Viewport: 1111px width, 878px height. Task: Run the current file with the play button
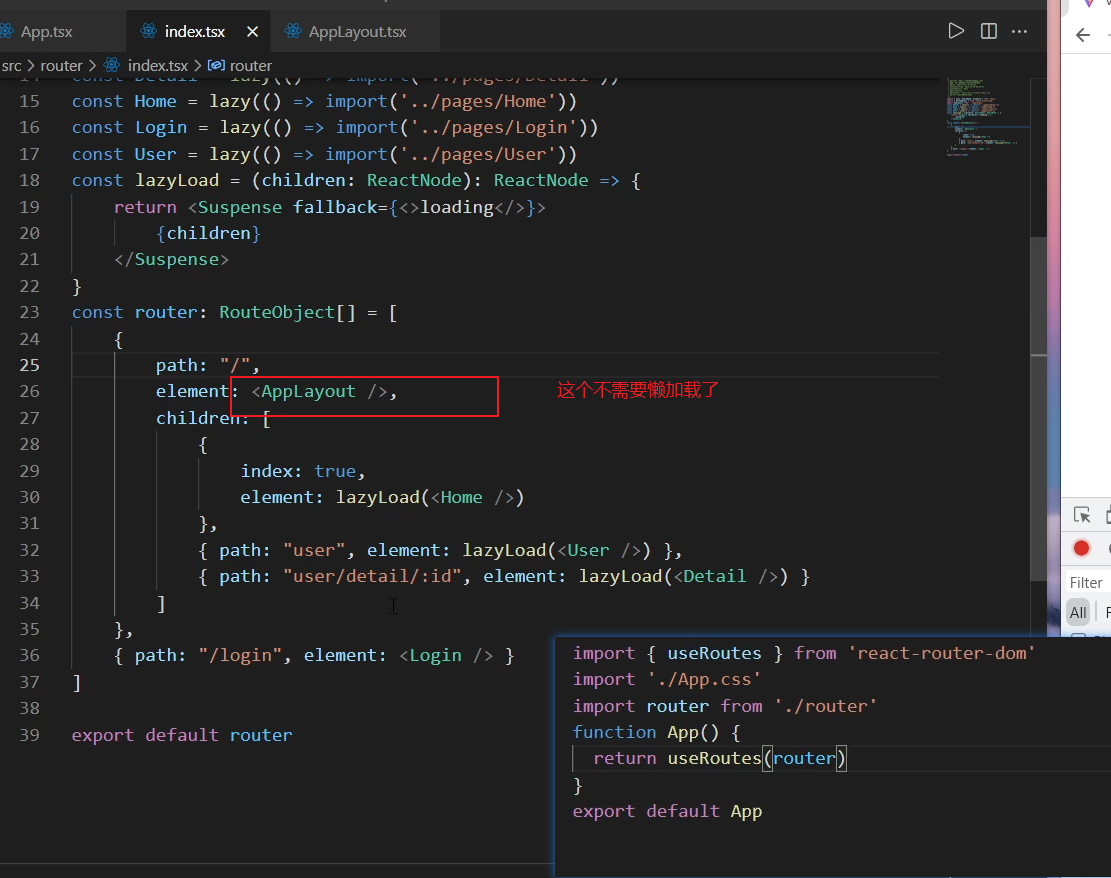[x=955, y=30]
